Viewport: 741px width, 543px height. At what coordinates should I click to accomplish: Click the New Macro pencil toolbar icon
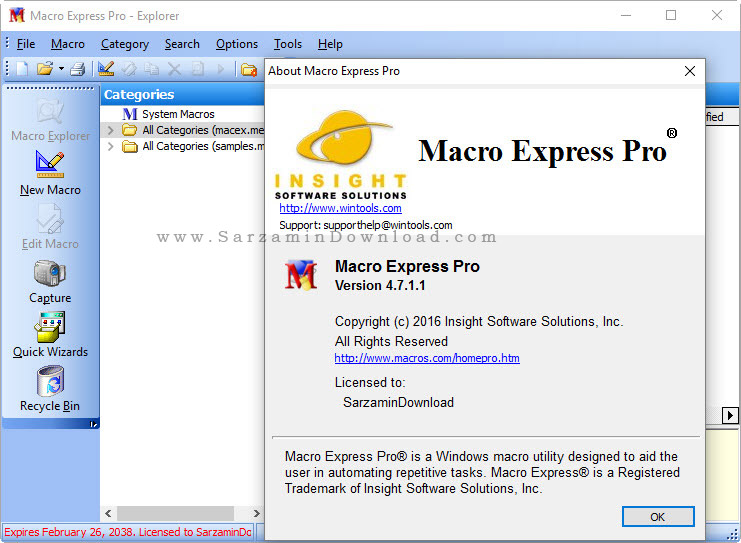pos(106,69)
